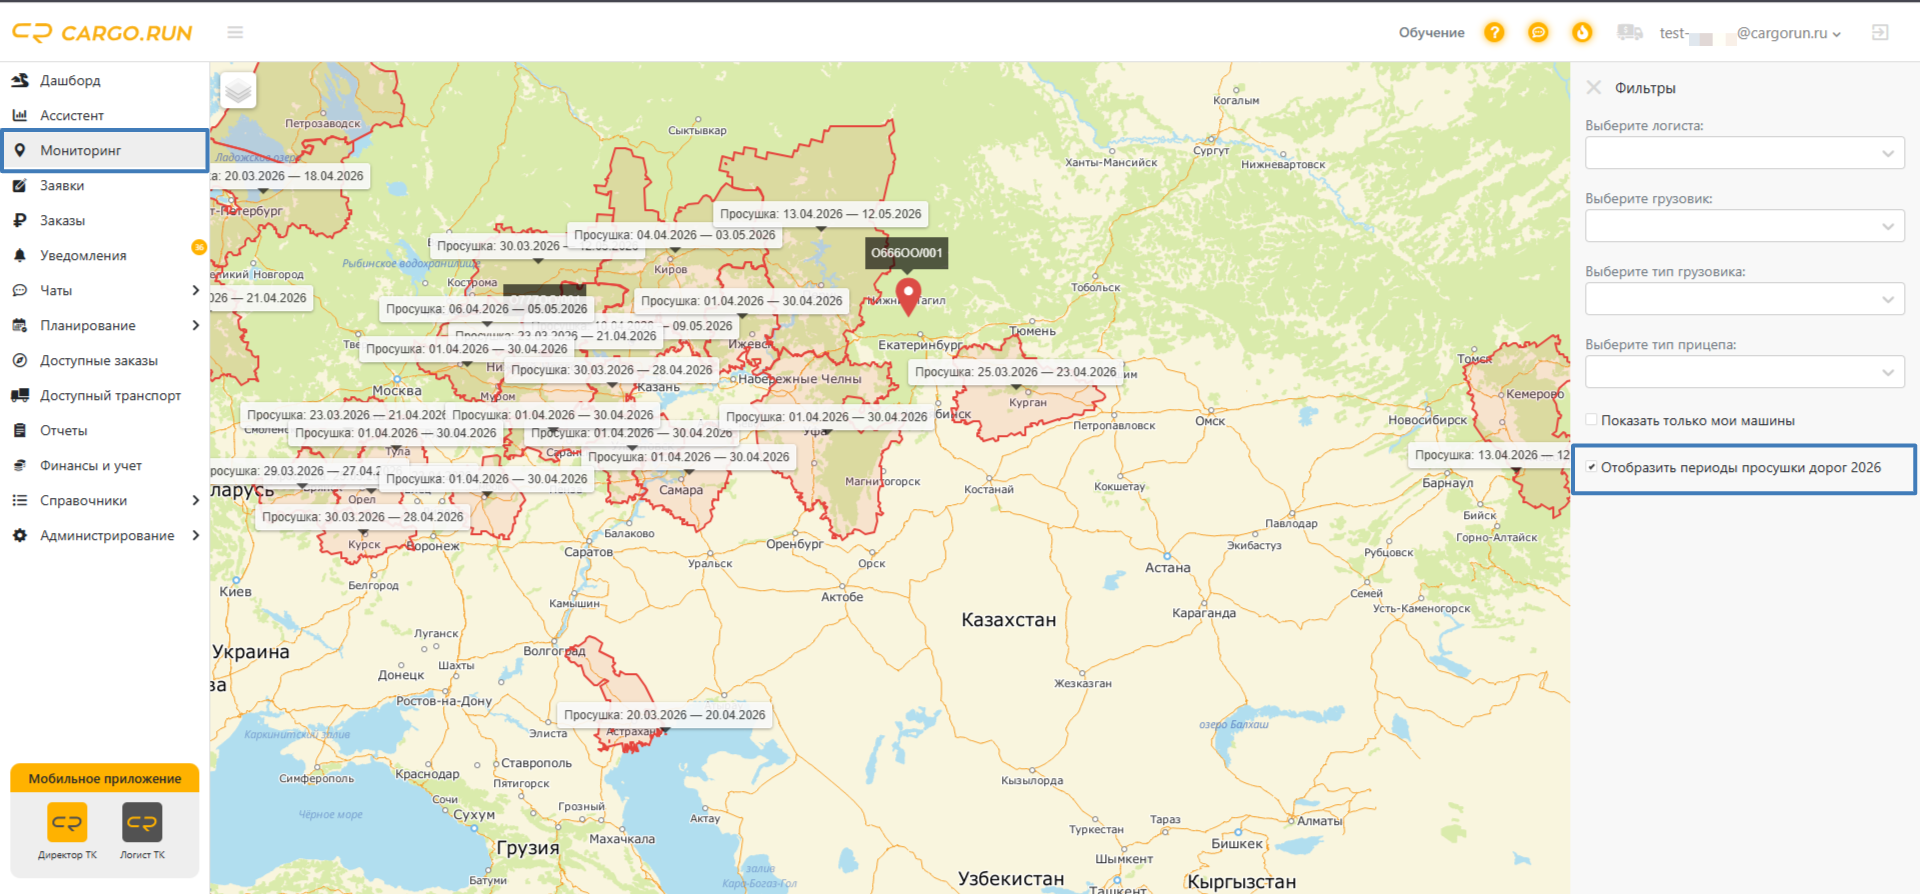Click the Обучение link in header
The width and height of the screenshot is (1920, 894).
pos(1431,33)
